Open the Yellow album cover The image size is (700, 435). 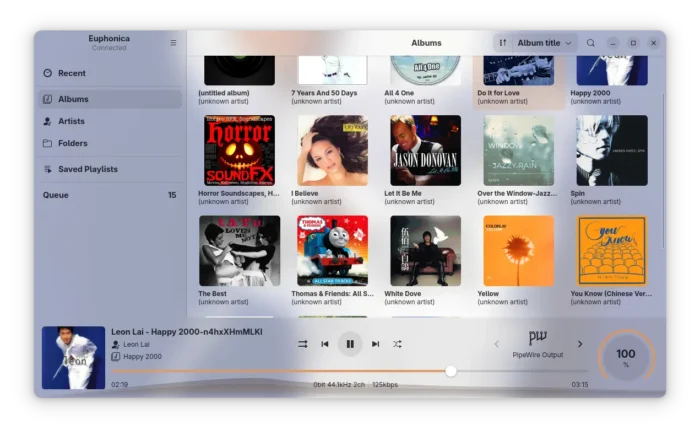[519, 251]
